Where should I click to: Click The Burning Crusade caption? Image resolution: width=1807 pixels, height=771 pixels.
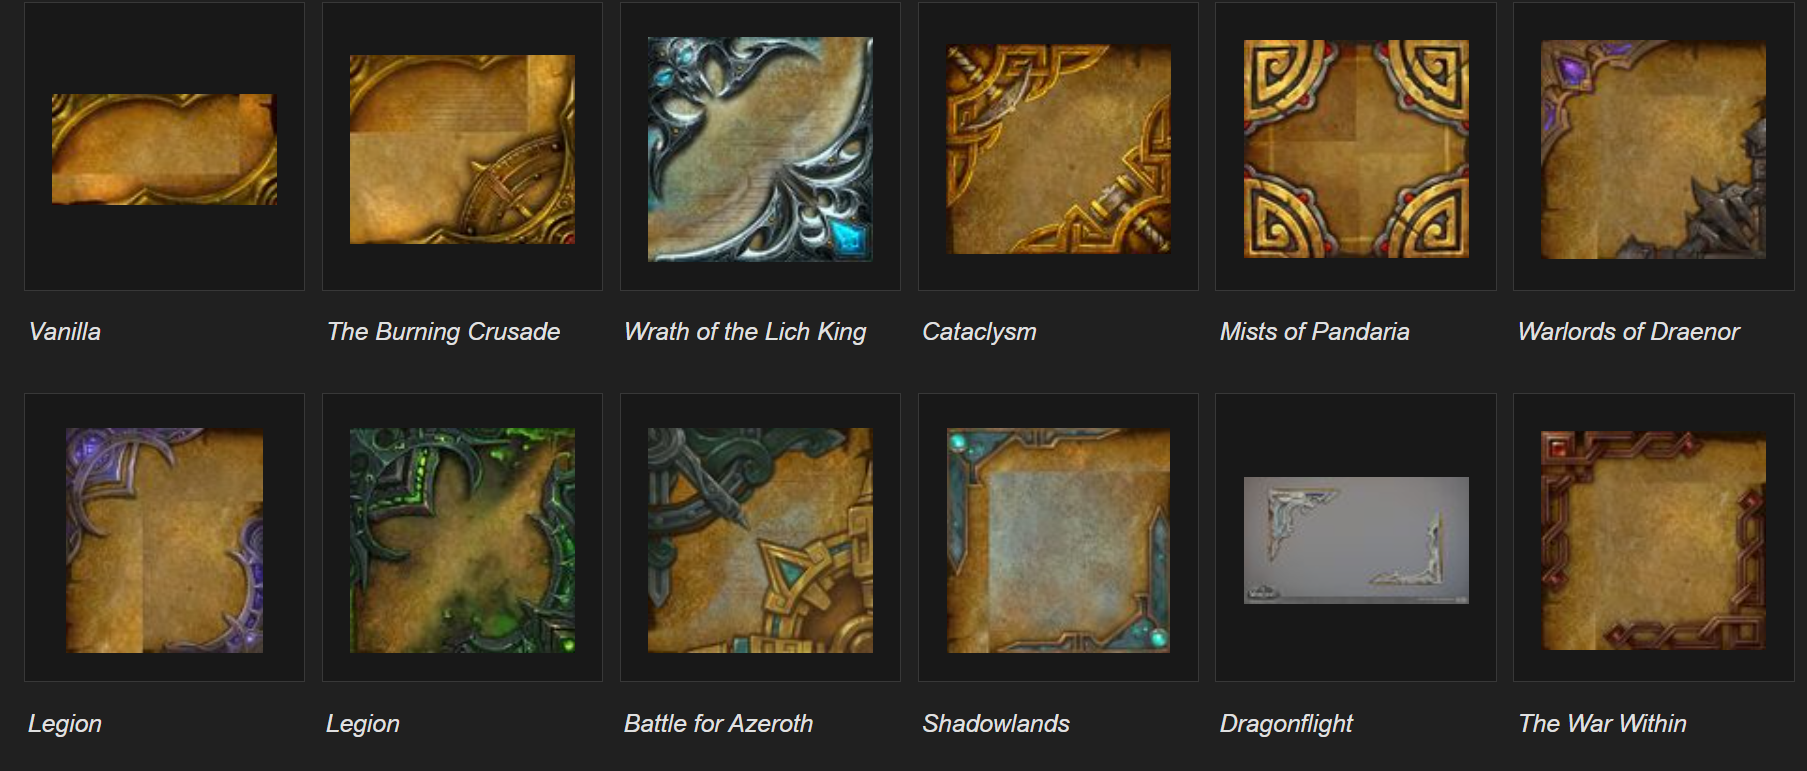[443, 332]
